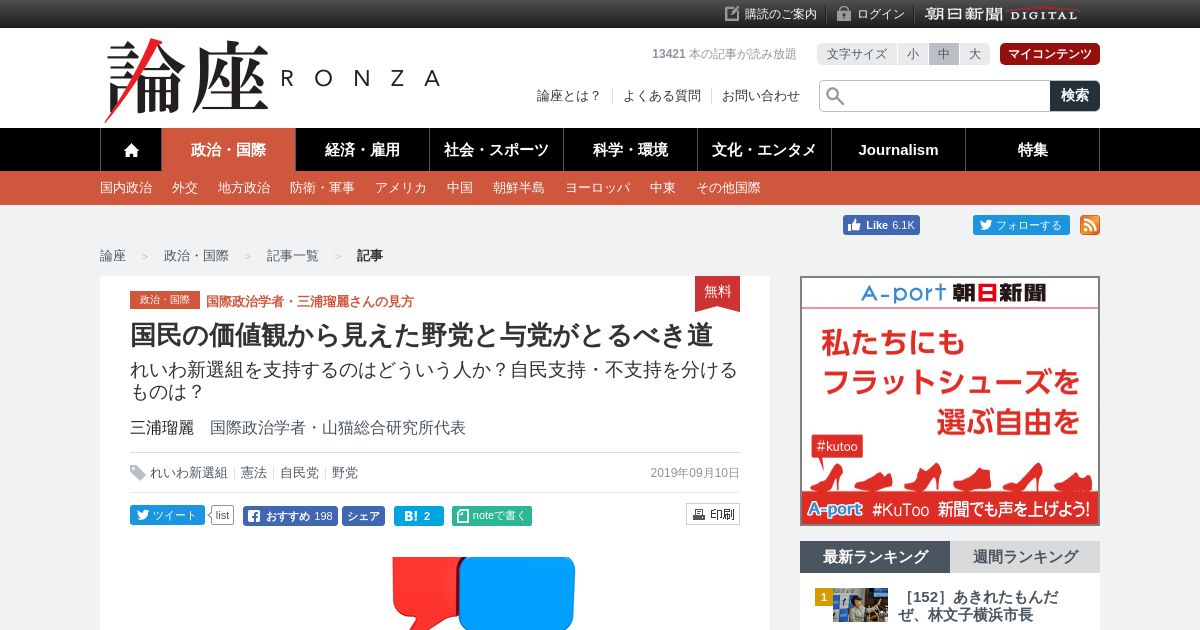Set font size to medium 中
Screen dimensions: 1200x630
tap(944, 54)
